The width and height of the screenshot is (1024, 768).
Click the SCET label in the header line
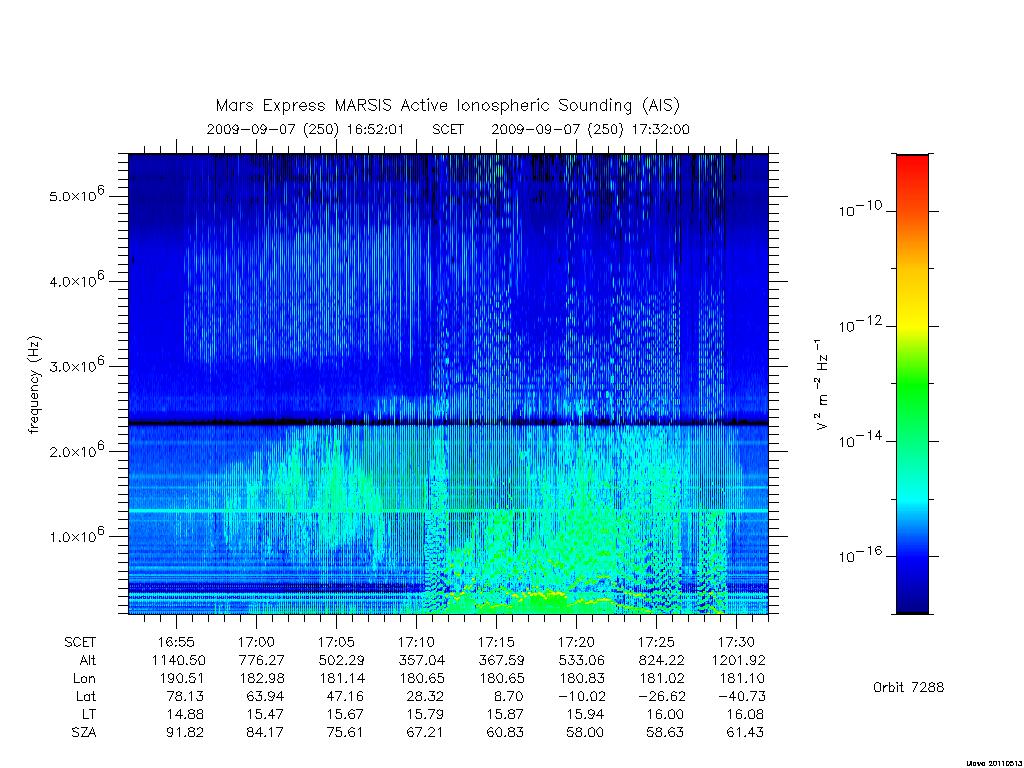[448, 129]
